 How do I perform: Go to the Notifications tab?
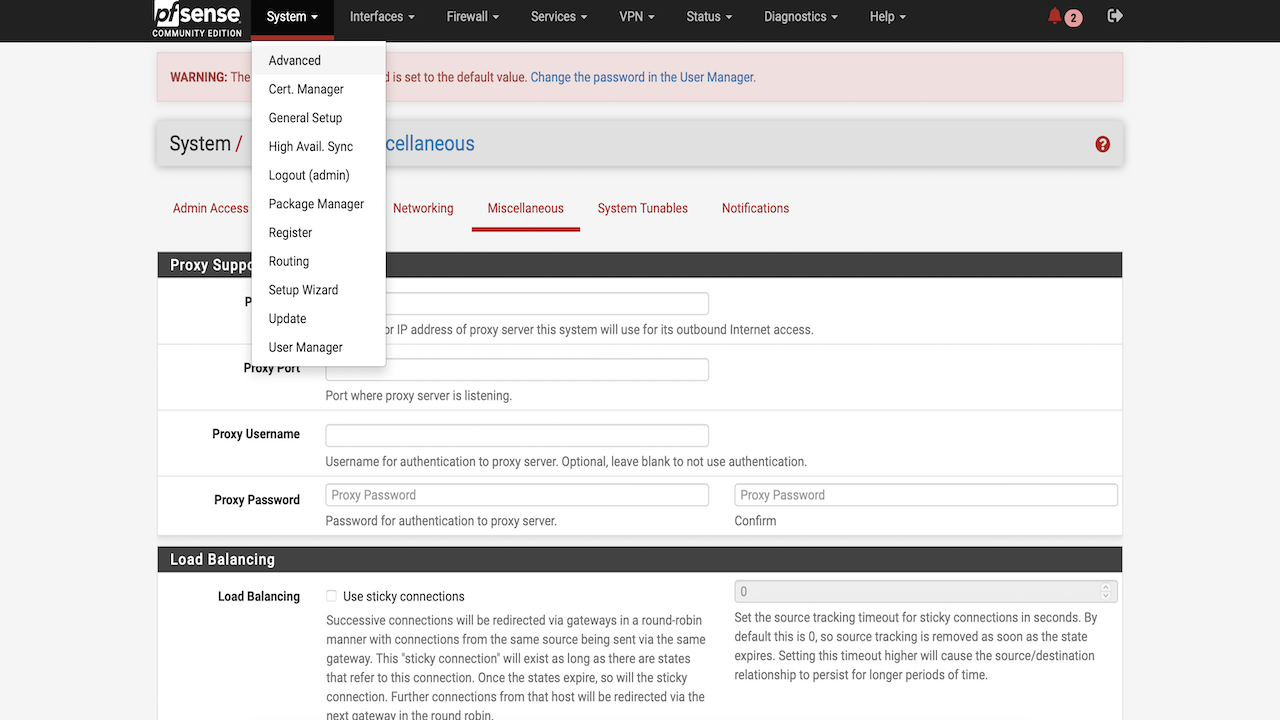pyautogui.click(x=756, y=208)
